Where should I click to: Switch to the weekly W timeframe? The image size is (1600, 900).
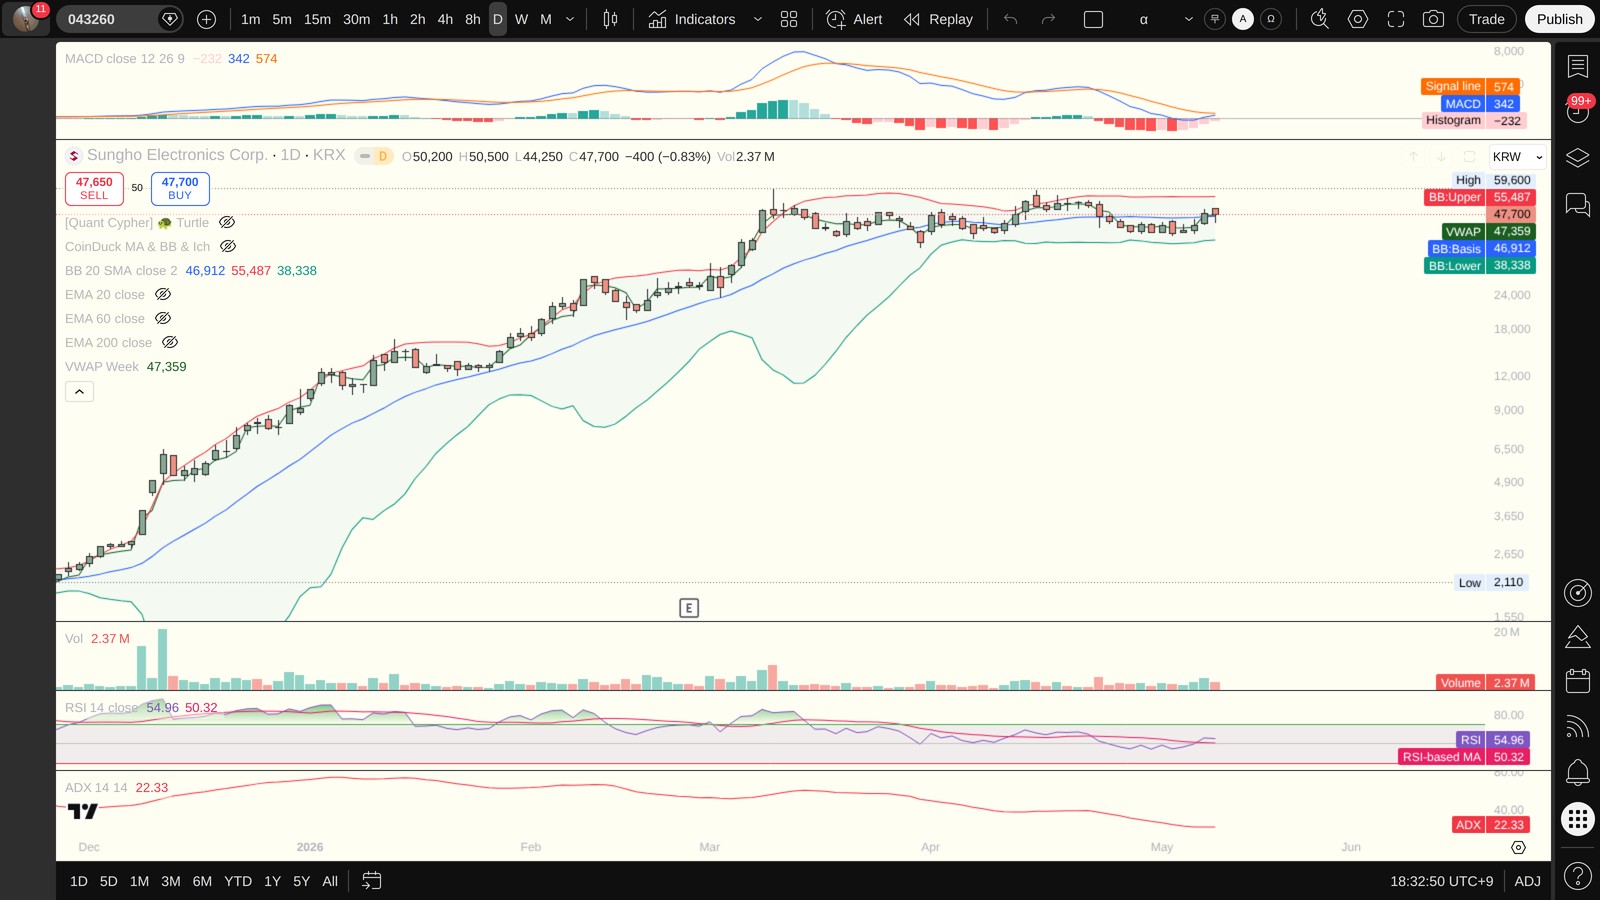[521, 19]
